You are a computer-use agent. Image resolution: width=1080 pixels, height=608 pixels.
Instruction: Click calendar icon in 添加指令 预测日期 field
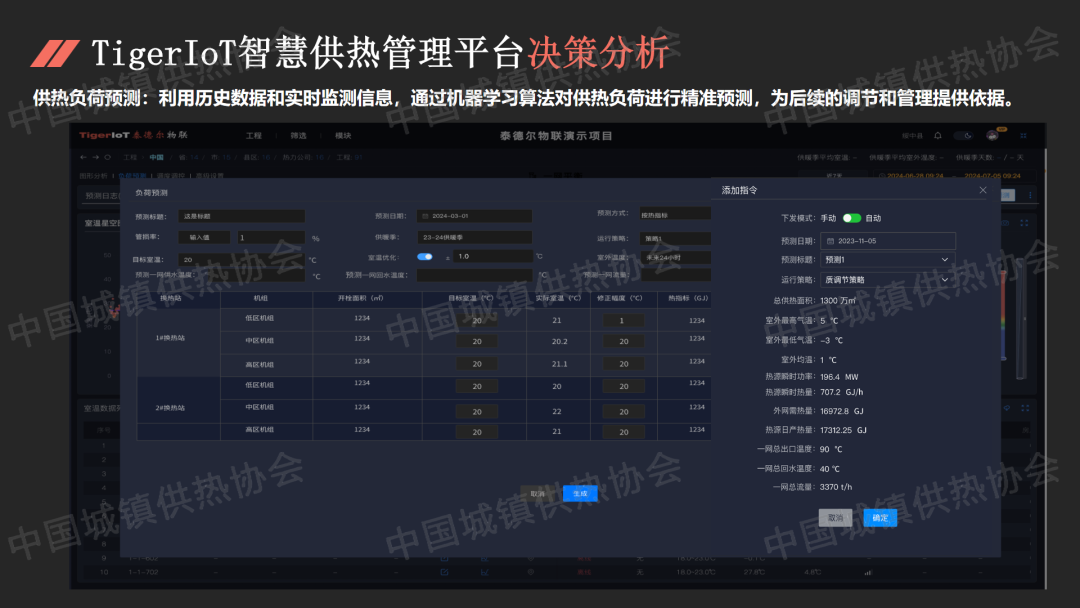[830, 241]
